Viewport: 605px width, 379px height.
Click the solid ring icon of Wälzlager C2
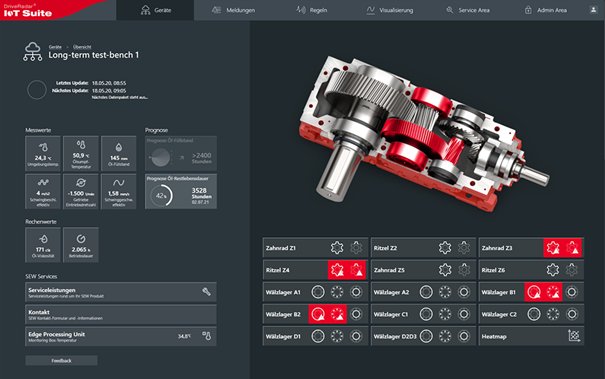(534, 314)
